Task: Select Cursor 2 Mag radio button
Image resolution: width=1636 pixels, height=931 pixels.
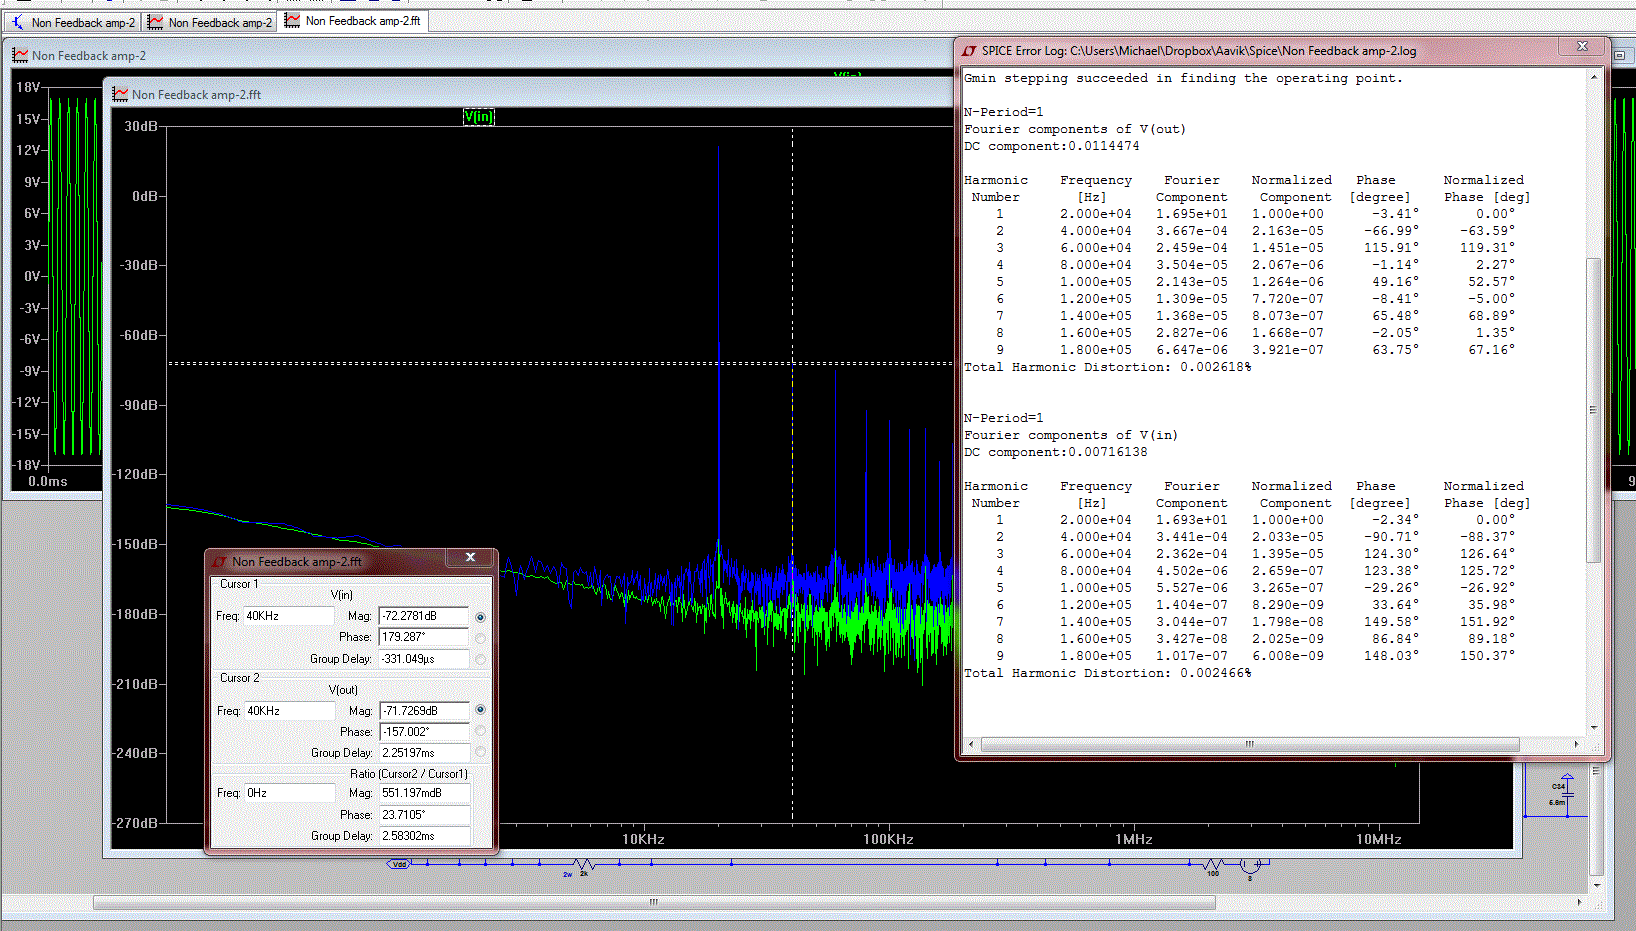Action: click(x=480, y=710)
